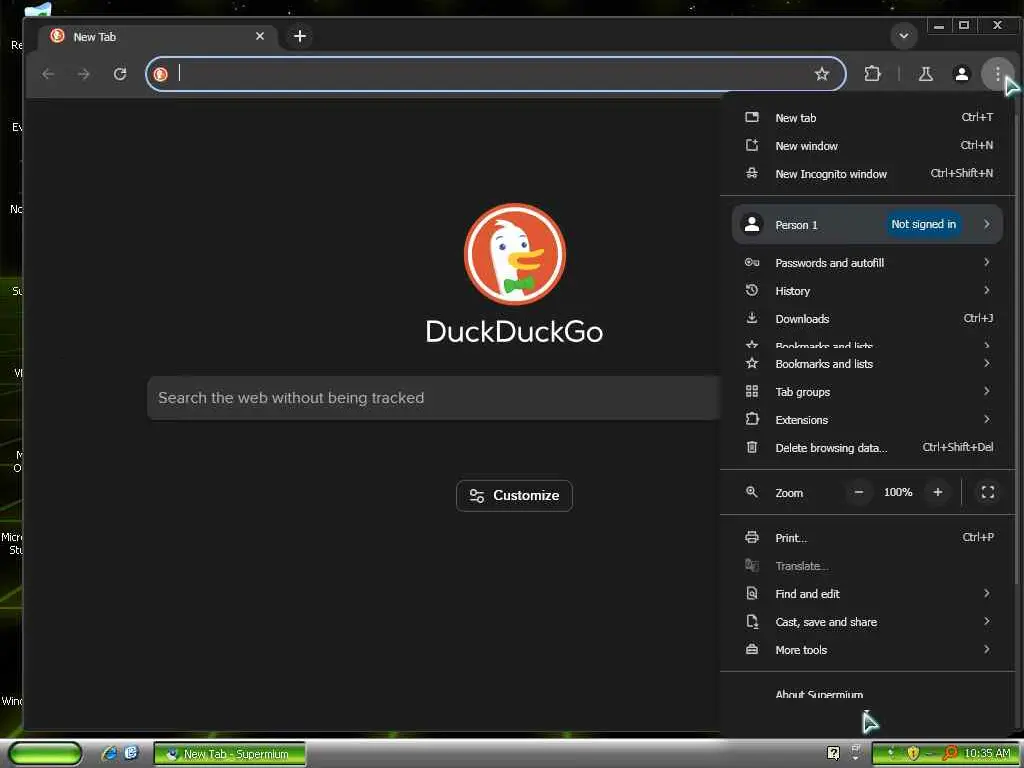Bookmark this tab with the star icon
Viewport: 1024px width, 768px height.
822,74
